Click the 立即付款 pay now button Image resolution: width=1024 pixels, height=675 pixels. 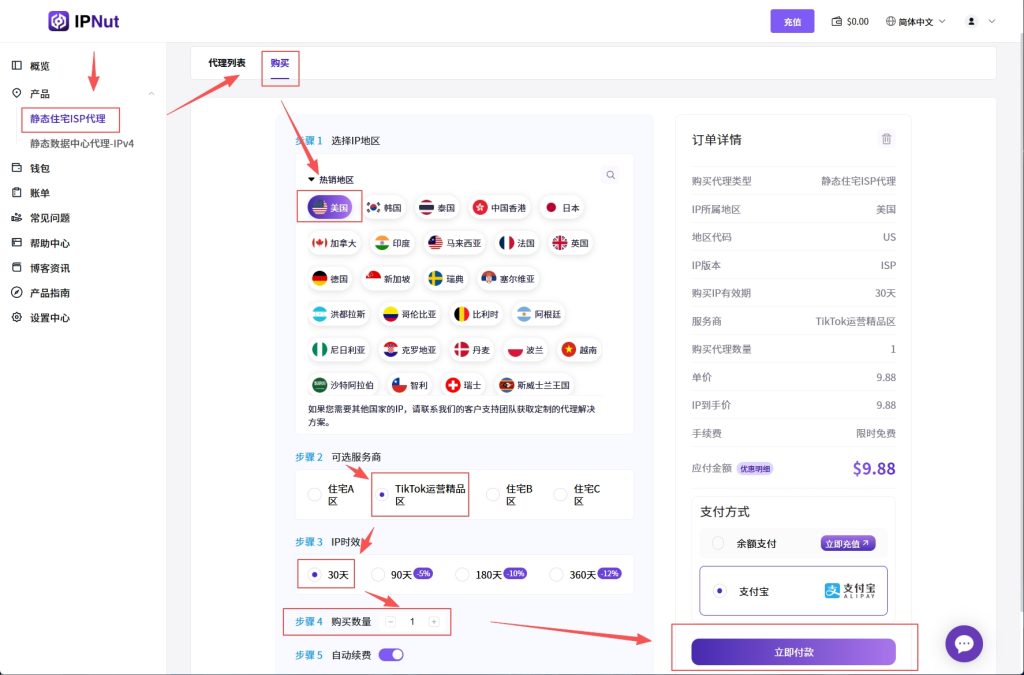793,652
